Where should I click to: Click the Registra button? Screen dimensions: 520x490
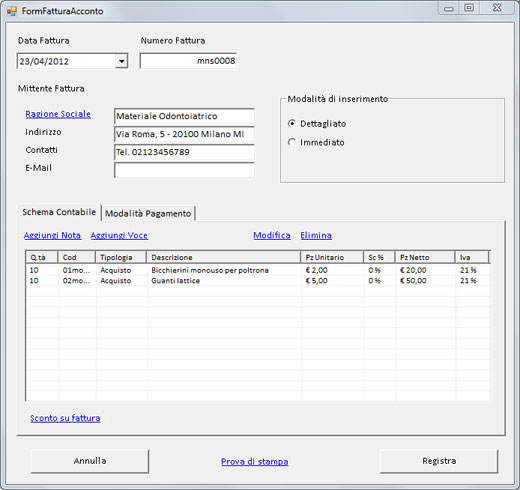(x=439, y=461)
